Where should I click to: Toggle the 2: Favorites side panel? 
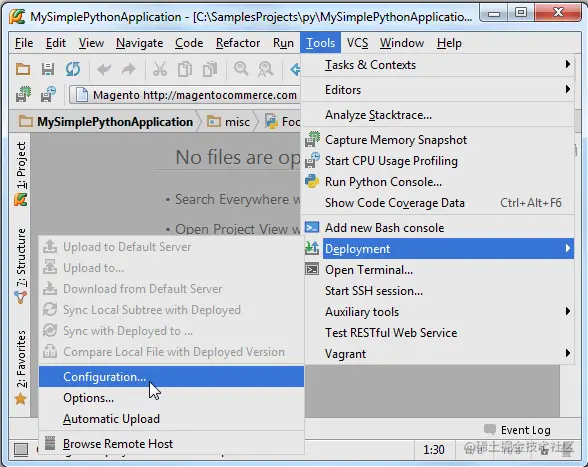[x=21, y=368]
